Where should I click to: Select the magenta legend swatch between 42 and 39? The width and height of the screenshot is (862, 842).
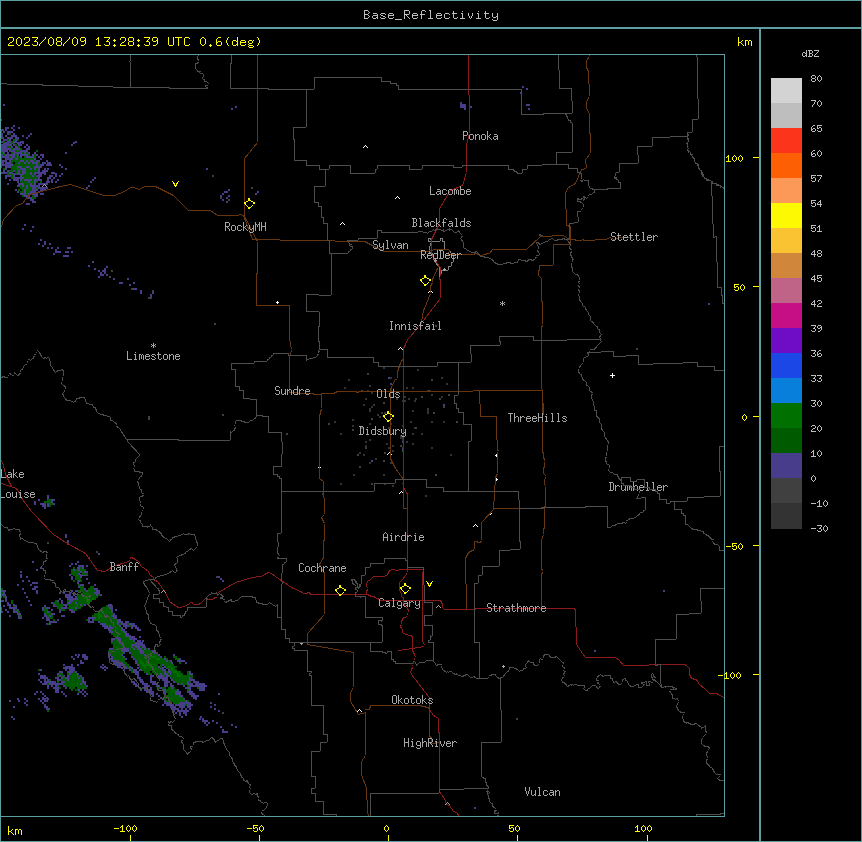(786, 315)
